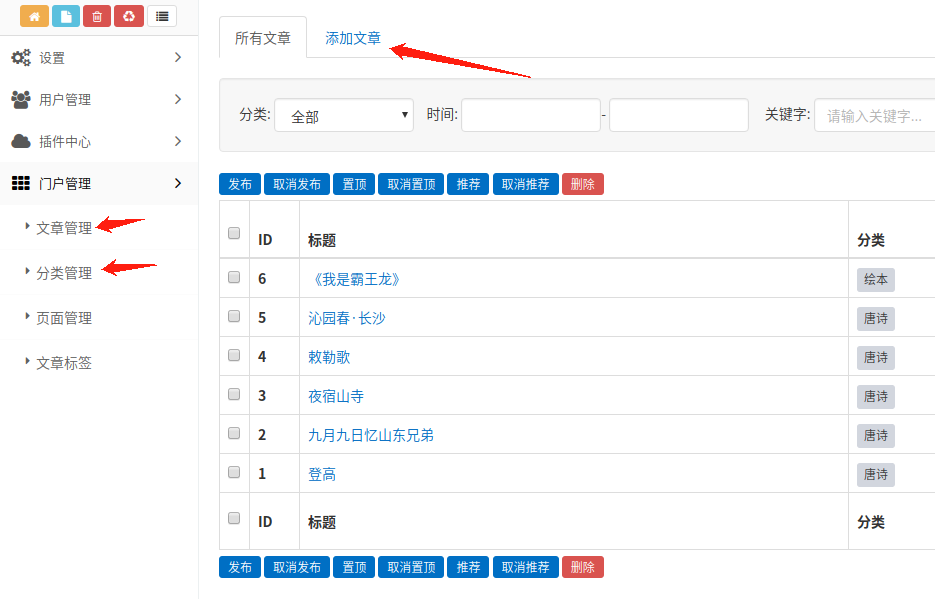The width and height of the screenshot is (935, 599).
Task: Click the top 取消置顶 button
Action: coord(411,184)
